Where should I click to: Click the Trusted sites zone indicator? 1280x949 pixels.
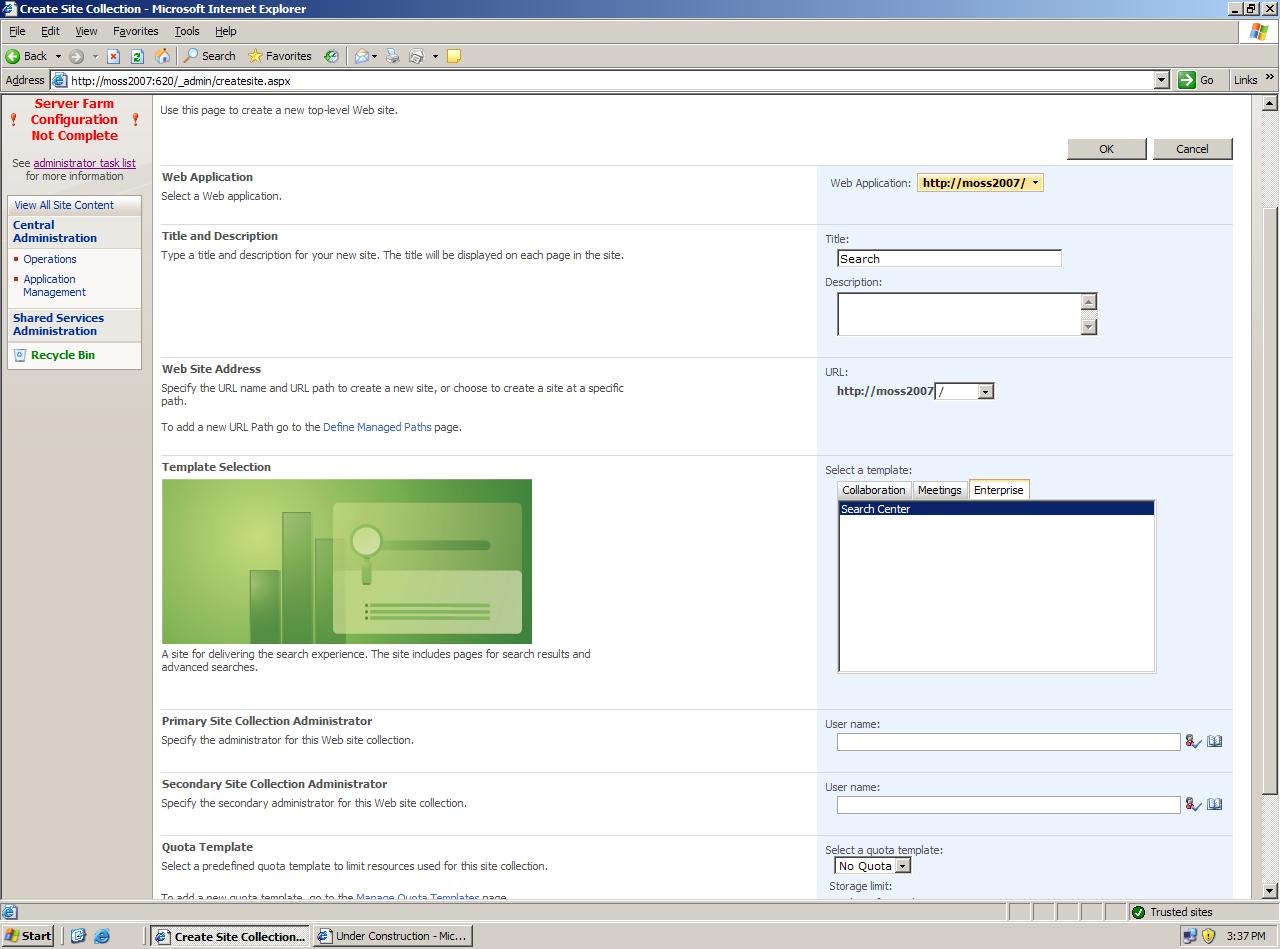[1171, 912]
